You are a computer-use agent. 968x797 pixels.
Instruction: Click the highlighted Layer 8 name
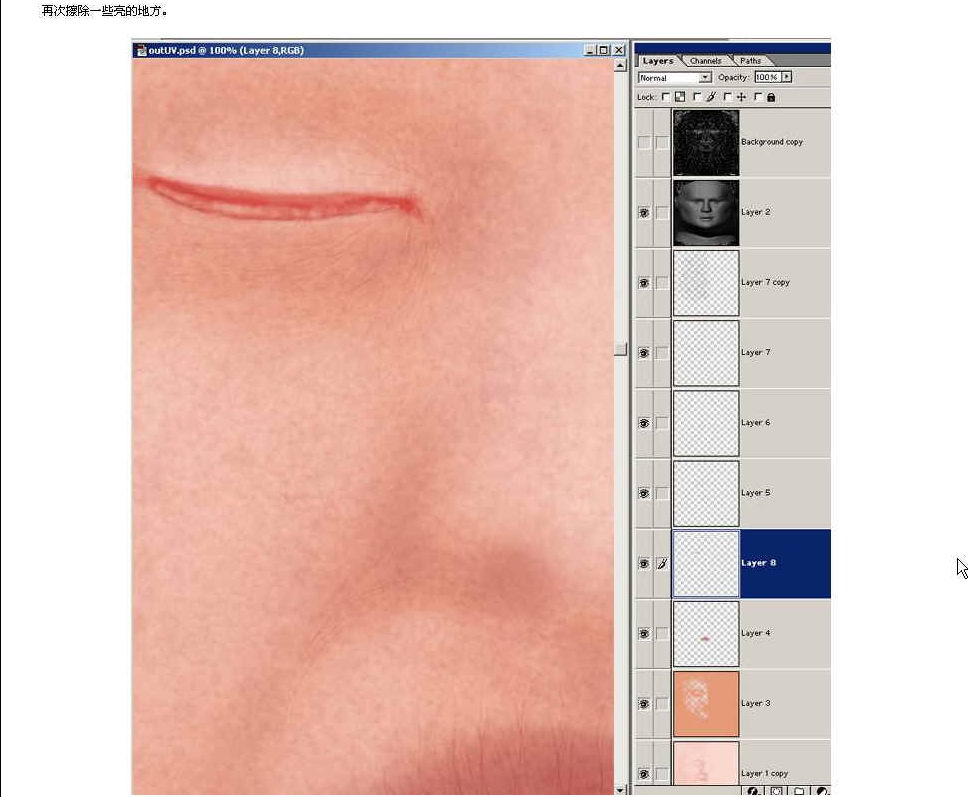[759, 563]
